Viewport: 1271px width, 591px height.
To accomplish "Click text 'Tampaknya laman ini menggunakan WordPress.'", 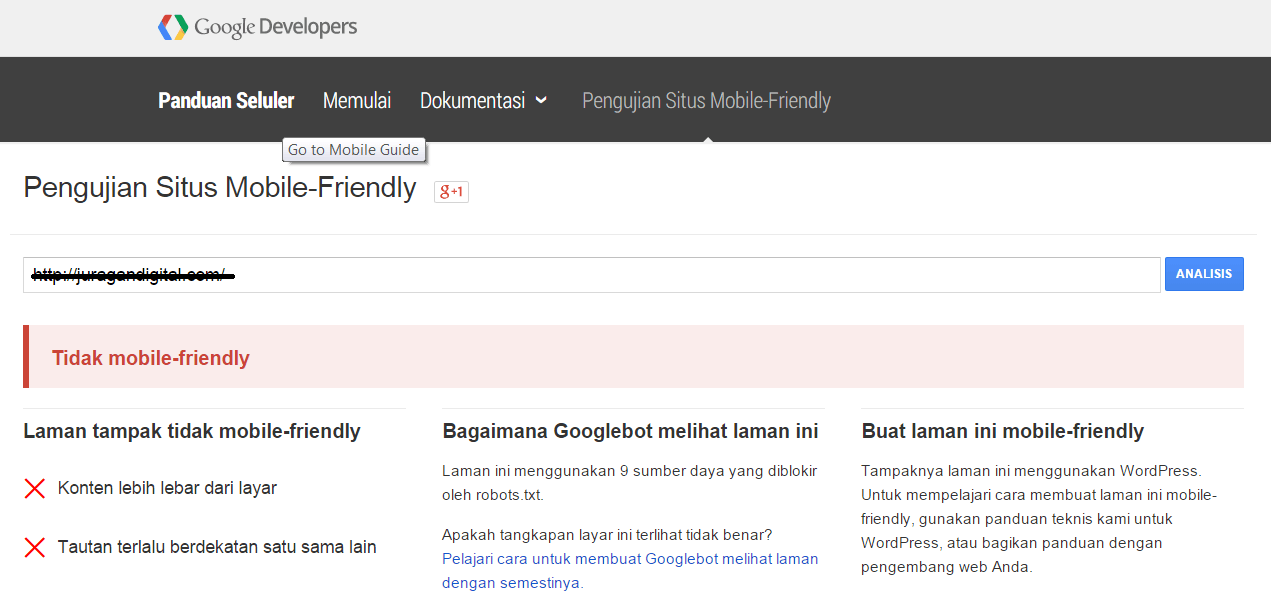I will click(1031, 470).
